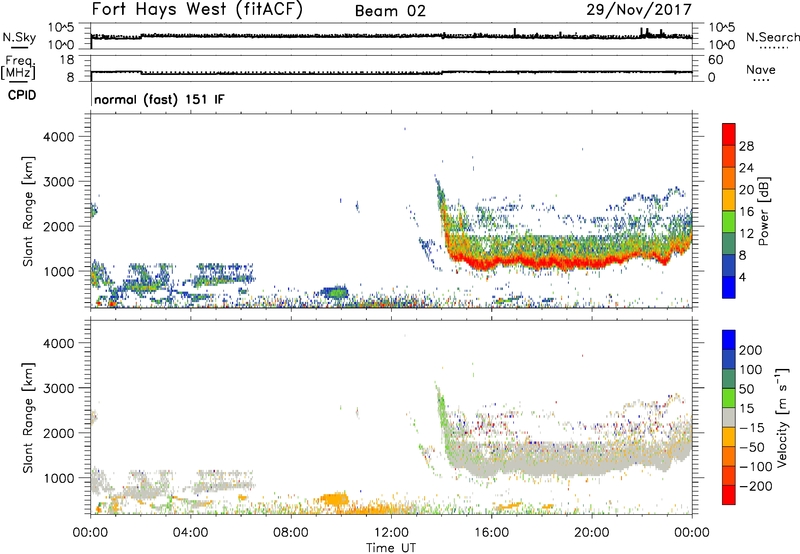
Task: Click the blue segment of the Power colorbar
Action: (x=729, y=287)
